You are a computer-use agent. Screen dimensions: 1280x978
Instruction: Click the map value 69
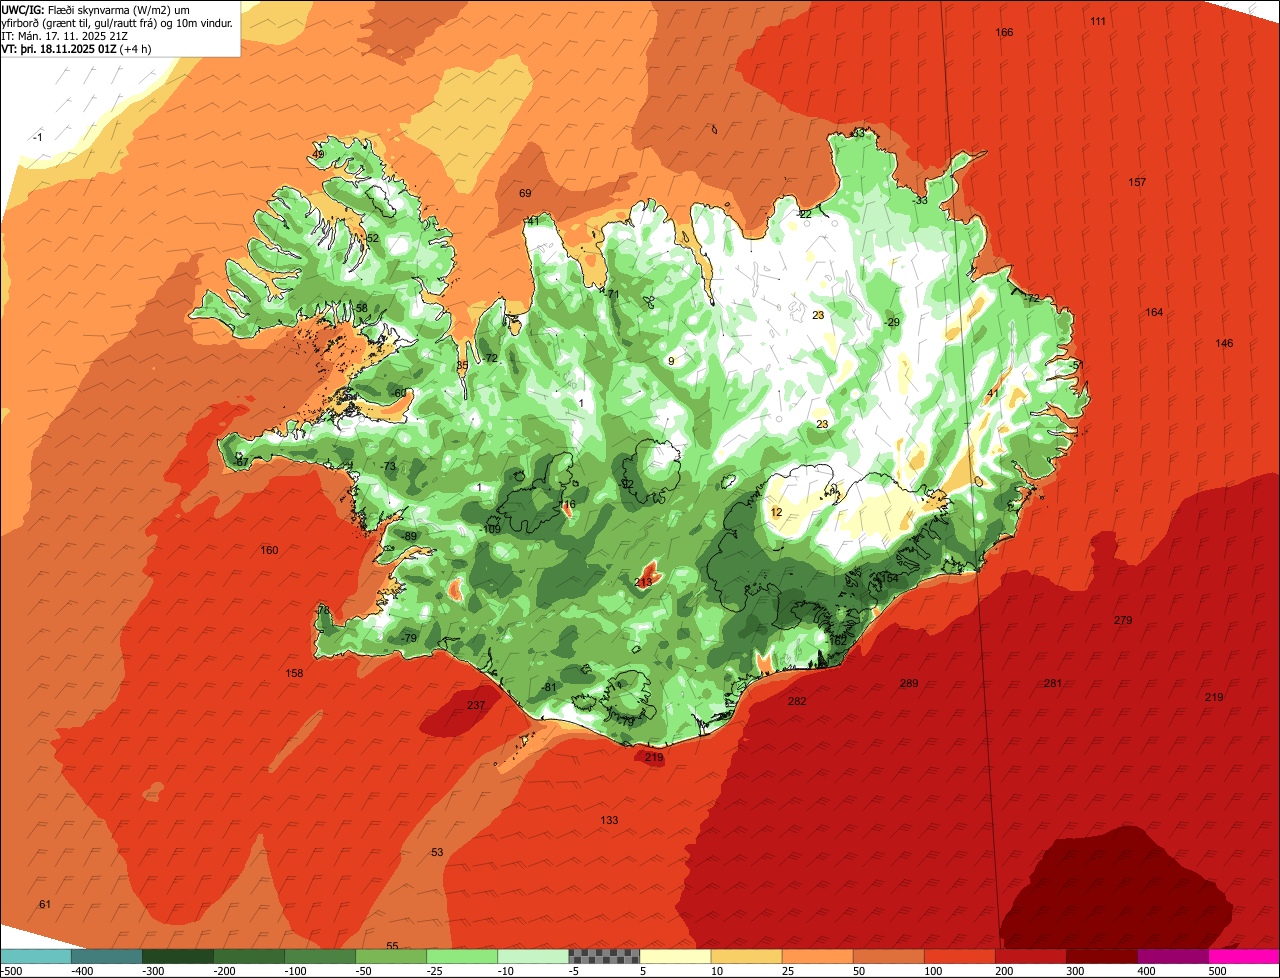(525, 192)
